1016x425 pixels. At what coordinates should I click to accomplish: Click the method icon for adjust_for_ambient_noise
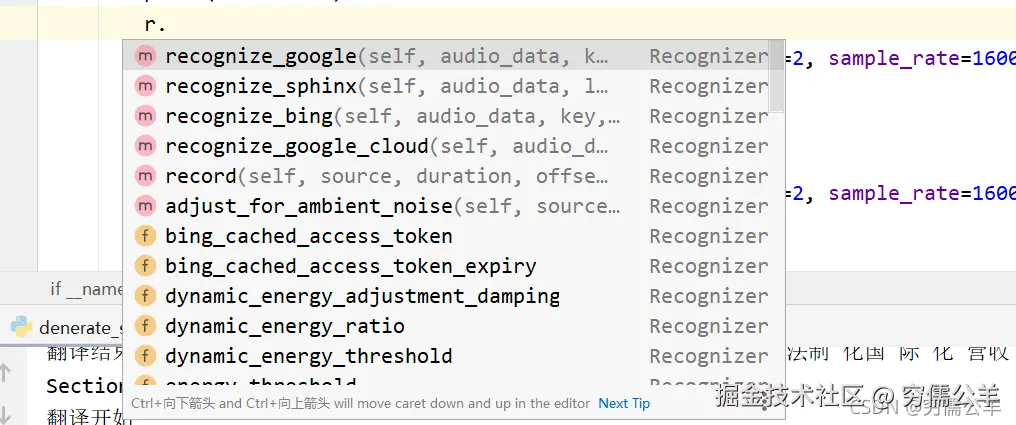coord(145,206)
